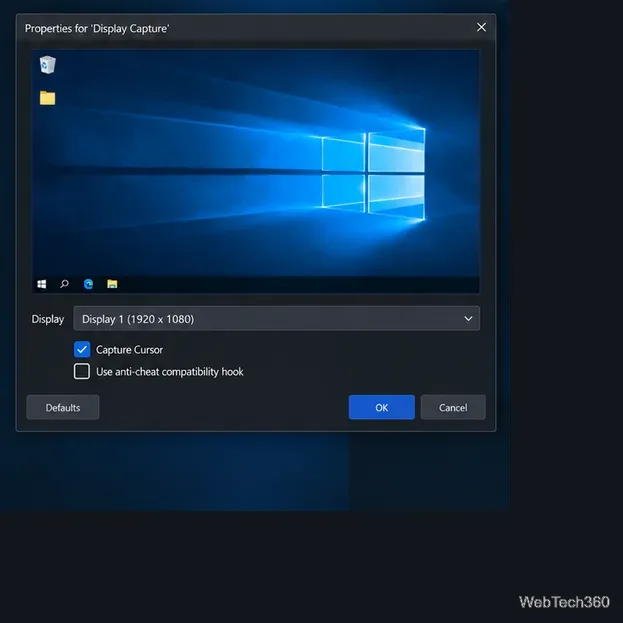Click the search magnifier icon in the preview taskbar

coord(64,284)
